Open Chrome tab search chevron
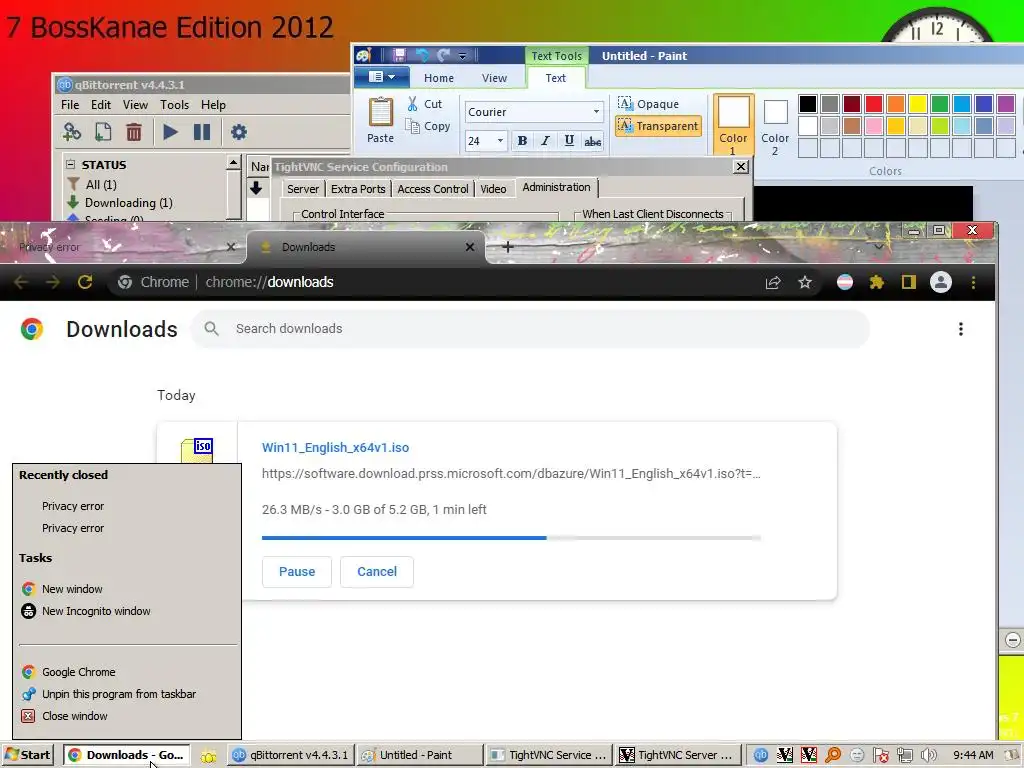The width and height of the screenshot is (1024, 768). pyautogui.click(x=879, y=247)
